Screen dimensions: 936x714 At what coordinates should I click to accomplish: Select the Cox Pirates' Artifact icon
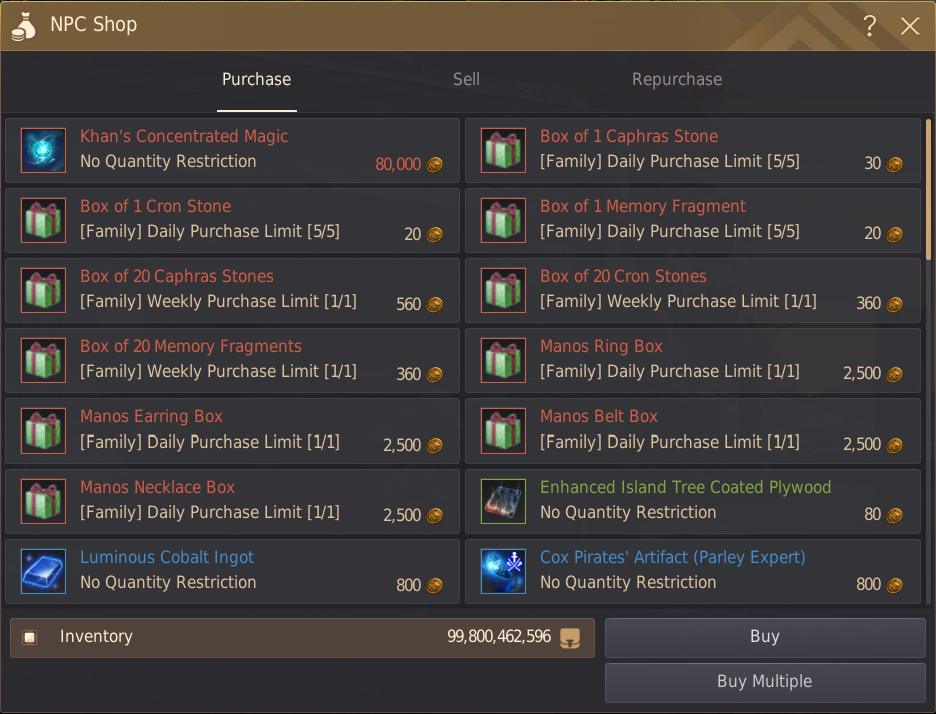(503, 571)
